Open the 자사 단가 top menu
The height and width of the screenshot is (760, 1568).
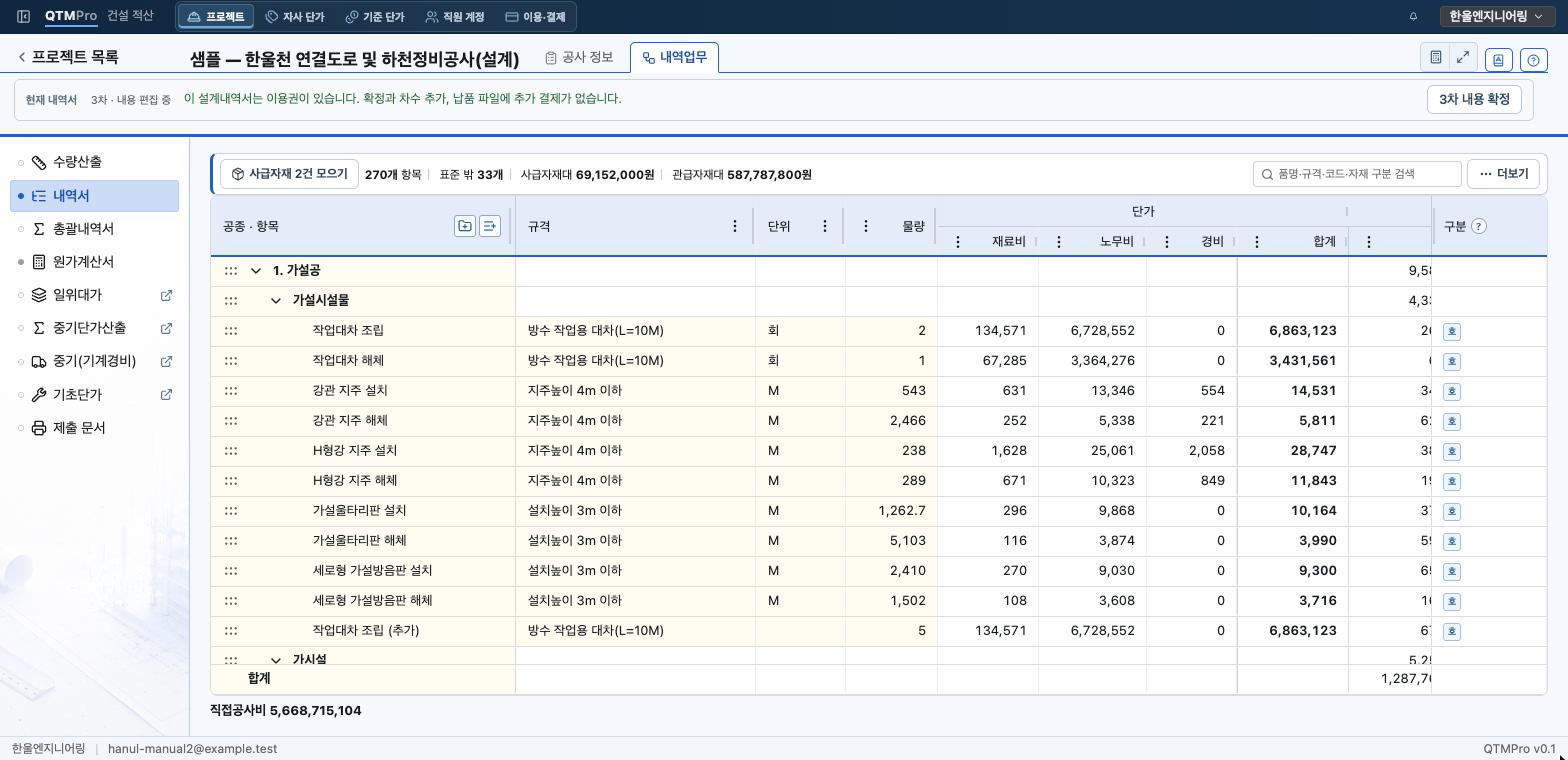click(x=295, y=17)
